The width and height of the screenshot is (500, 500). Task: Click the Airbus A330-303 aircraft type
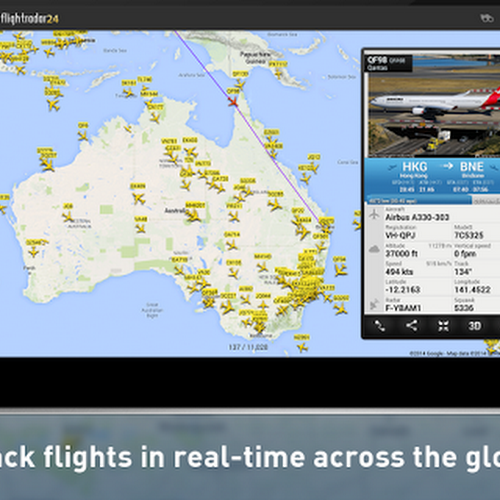[x=417, y=217]
